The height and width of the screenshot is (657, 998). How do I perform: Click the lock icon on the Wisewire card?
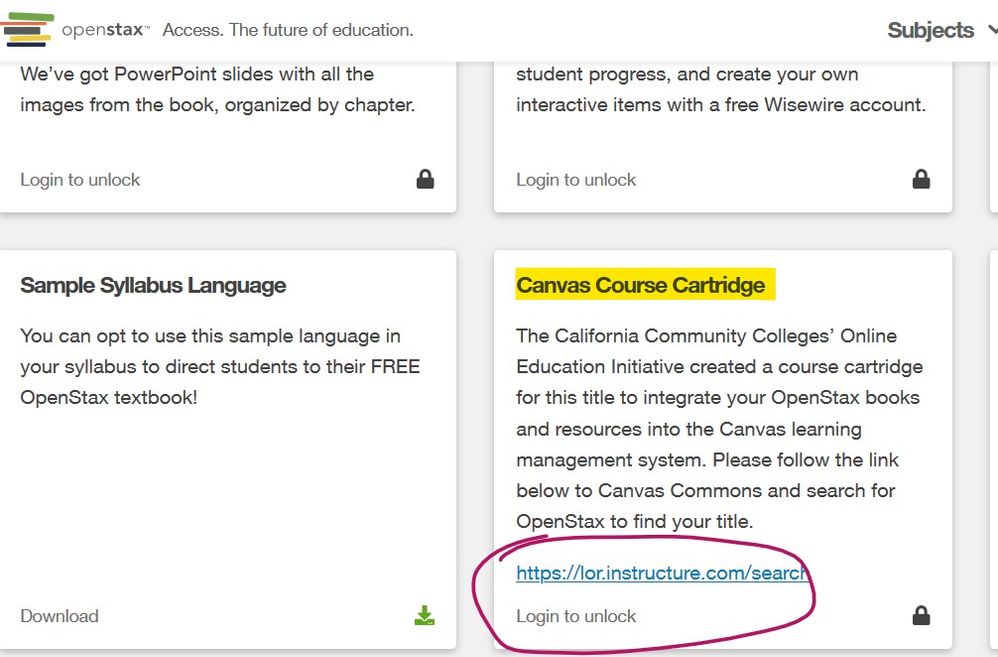pyautogui.click(x=921, y=179)
